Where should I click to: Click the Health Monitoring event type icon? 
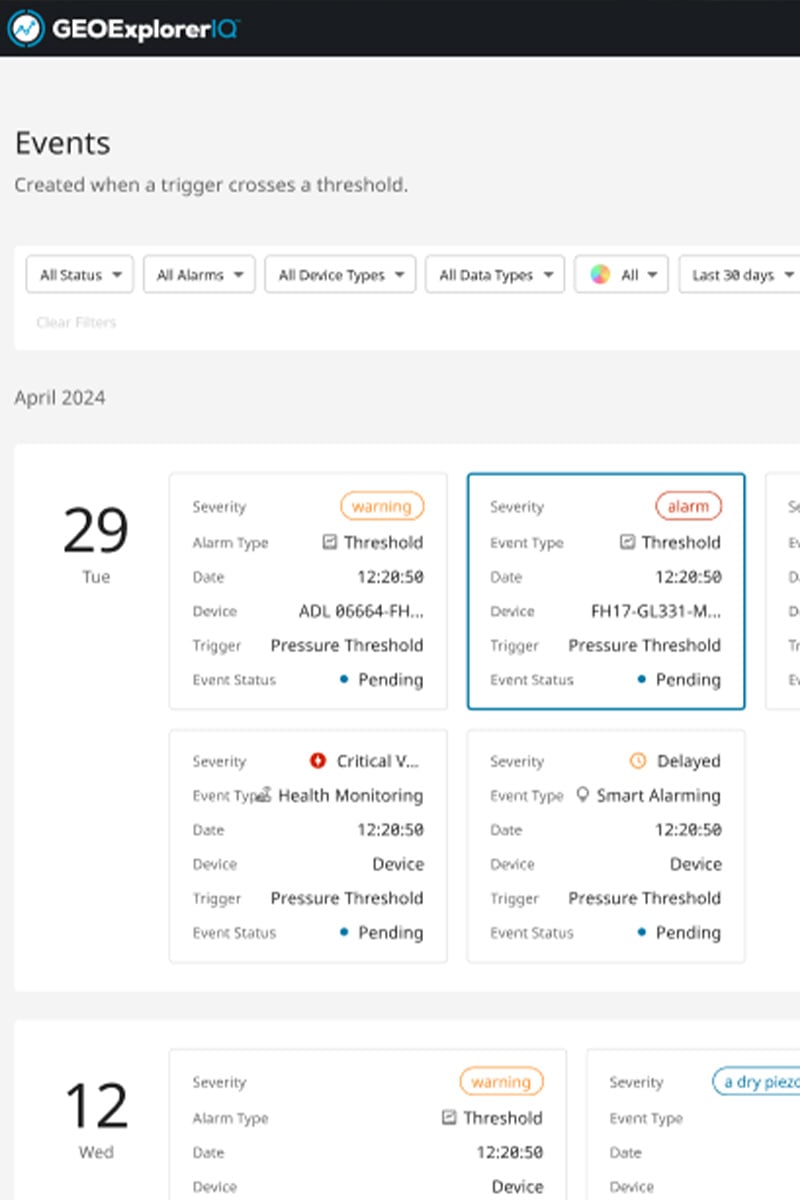(263, 796)
